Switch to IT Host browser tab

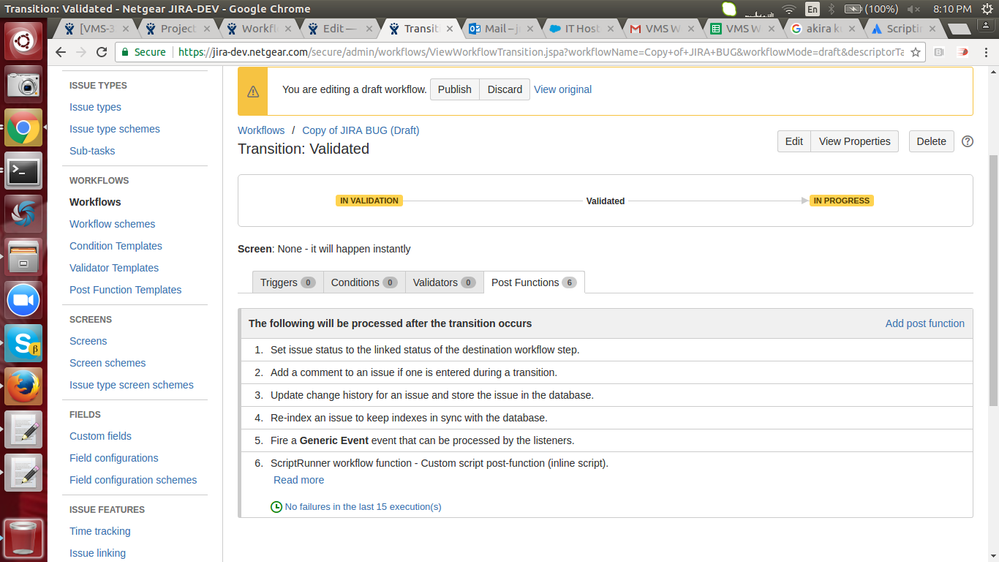point(582,29)
